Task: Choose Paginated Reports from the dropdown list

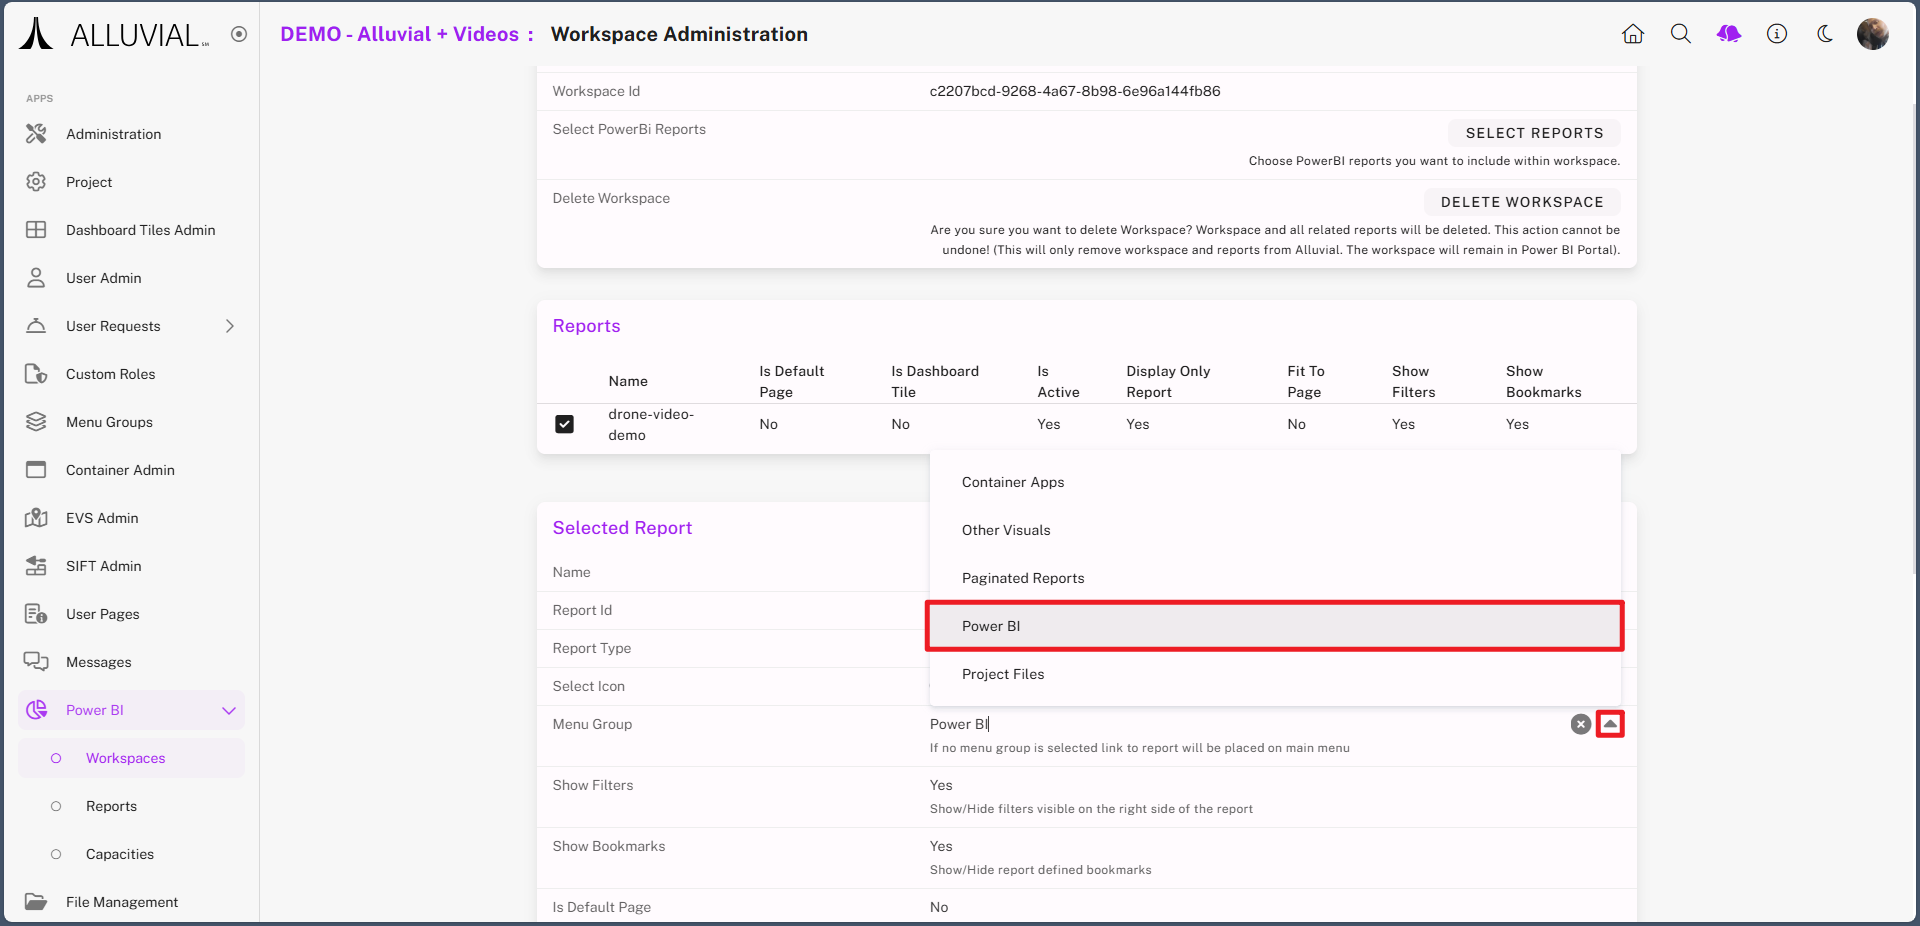Action: click(1275, 578)
